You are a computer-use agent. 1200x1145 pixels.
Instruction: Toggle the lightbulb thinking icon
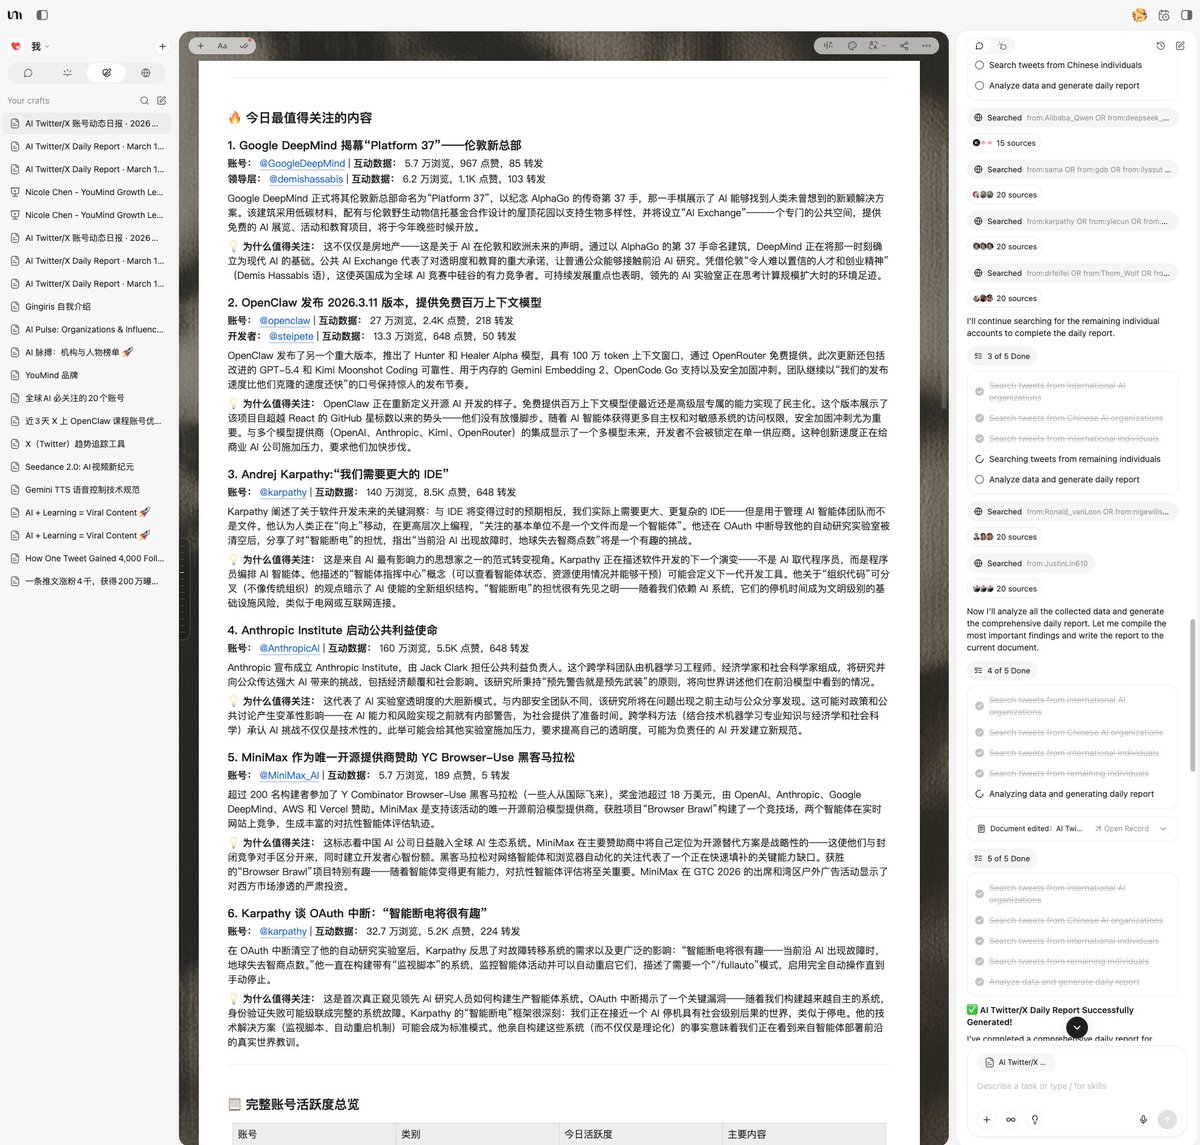1035,1120
